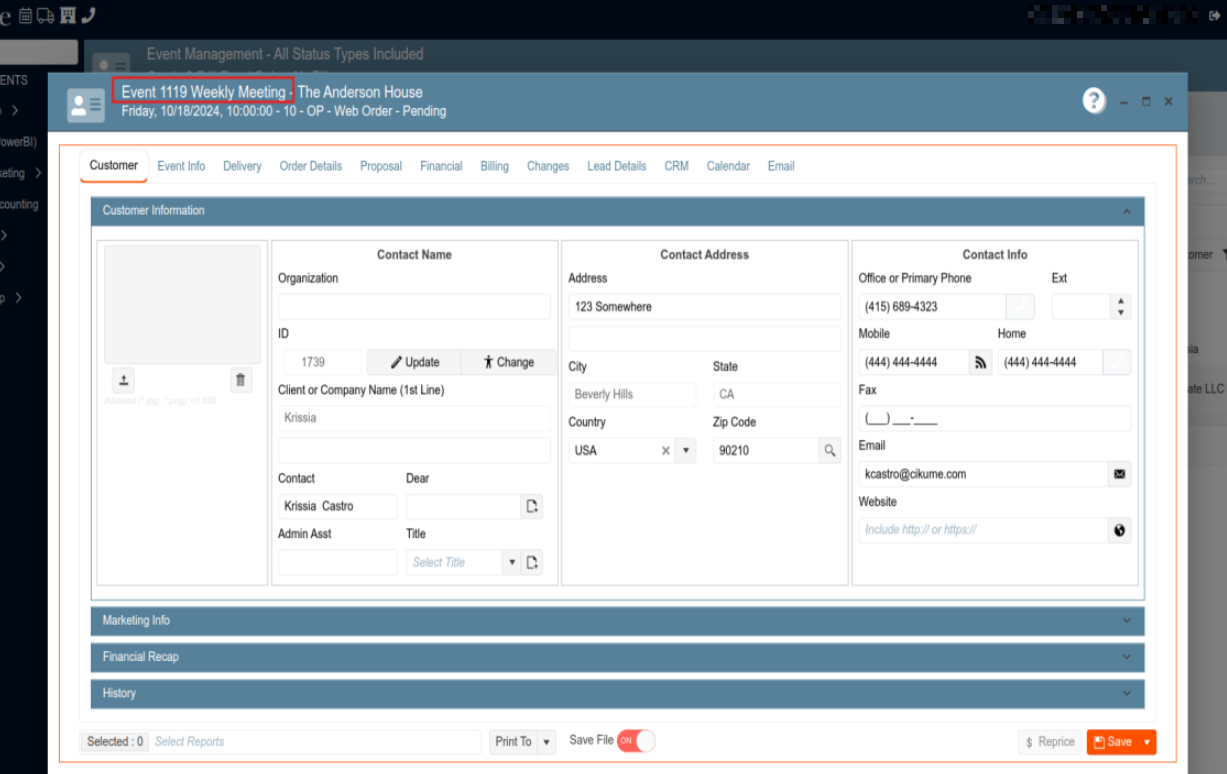This screenshot has height=774, width=1227.
Task: Clear the USA country selection
Action: [666, 451]
